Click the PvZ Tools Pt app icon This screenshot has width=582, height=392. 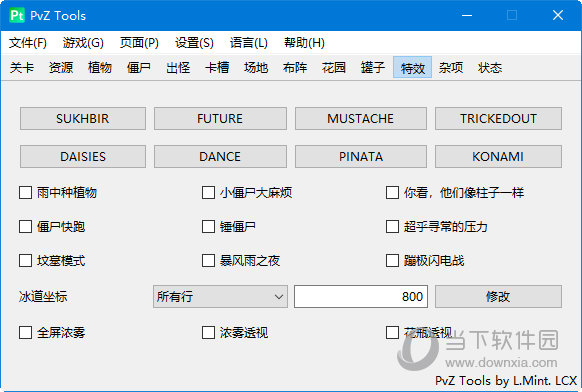coord(17,15)
